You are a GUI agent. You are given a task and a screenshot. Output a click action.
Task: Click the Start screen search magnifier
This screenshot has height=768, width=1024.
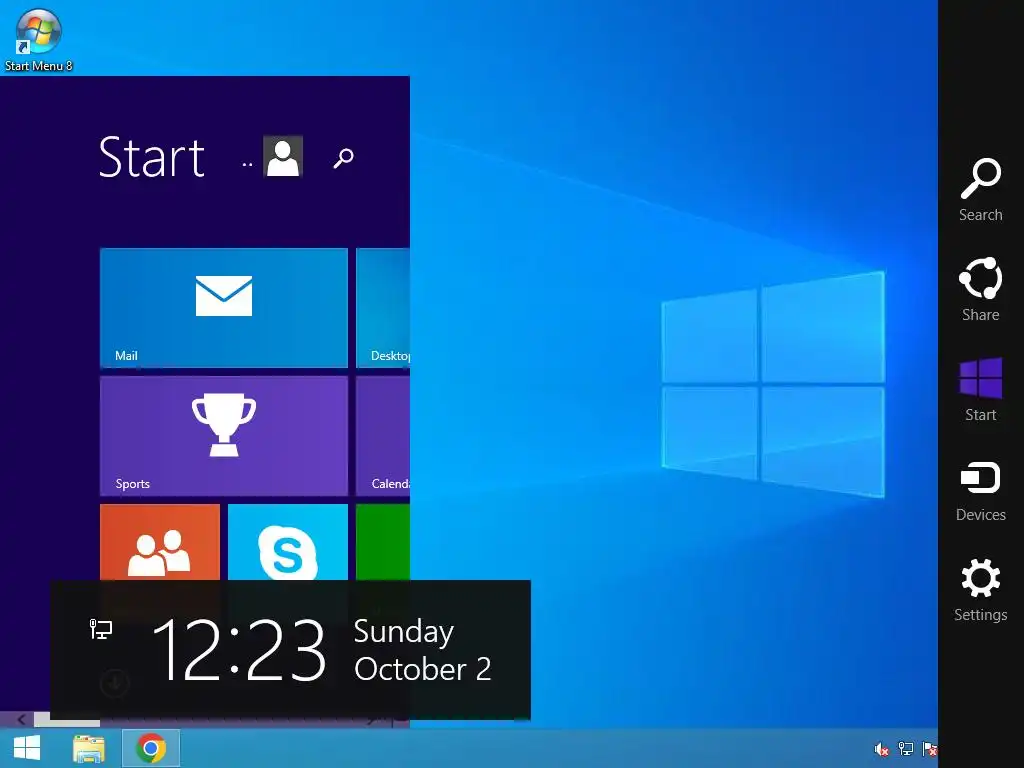click(x=344, y=157)
